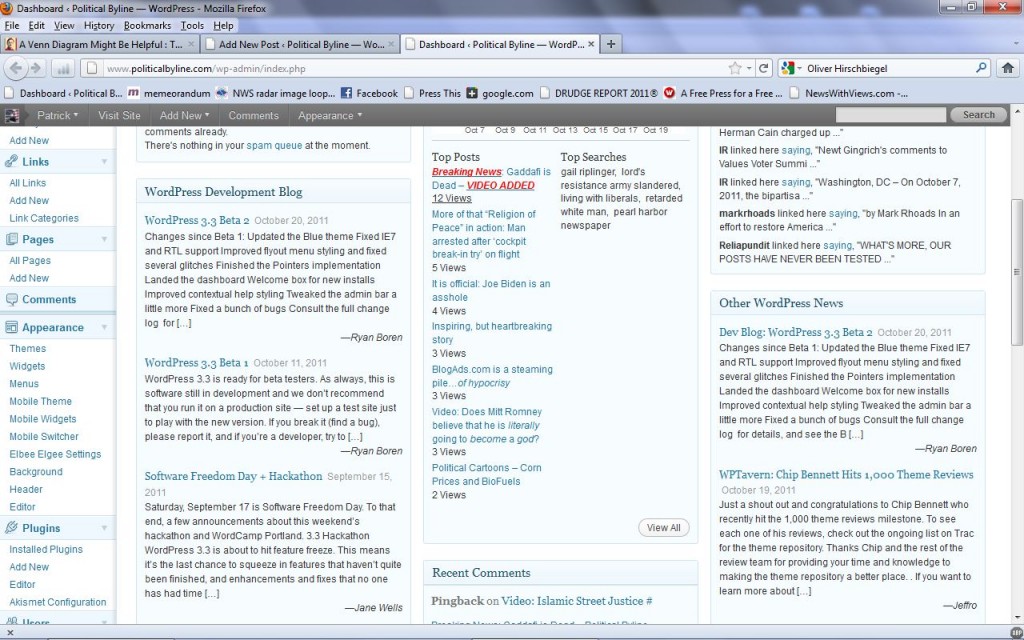Open Mobile Switcher under Appearance
The width and height of the screenshot is (1024, 640).
pos(44,436)
